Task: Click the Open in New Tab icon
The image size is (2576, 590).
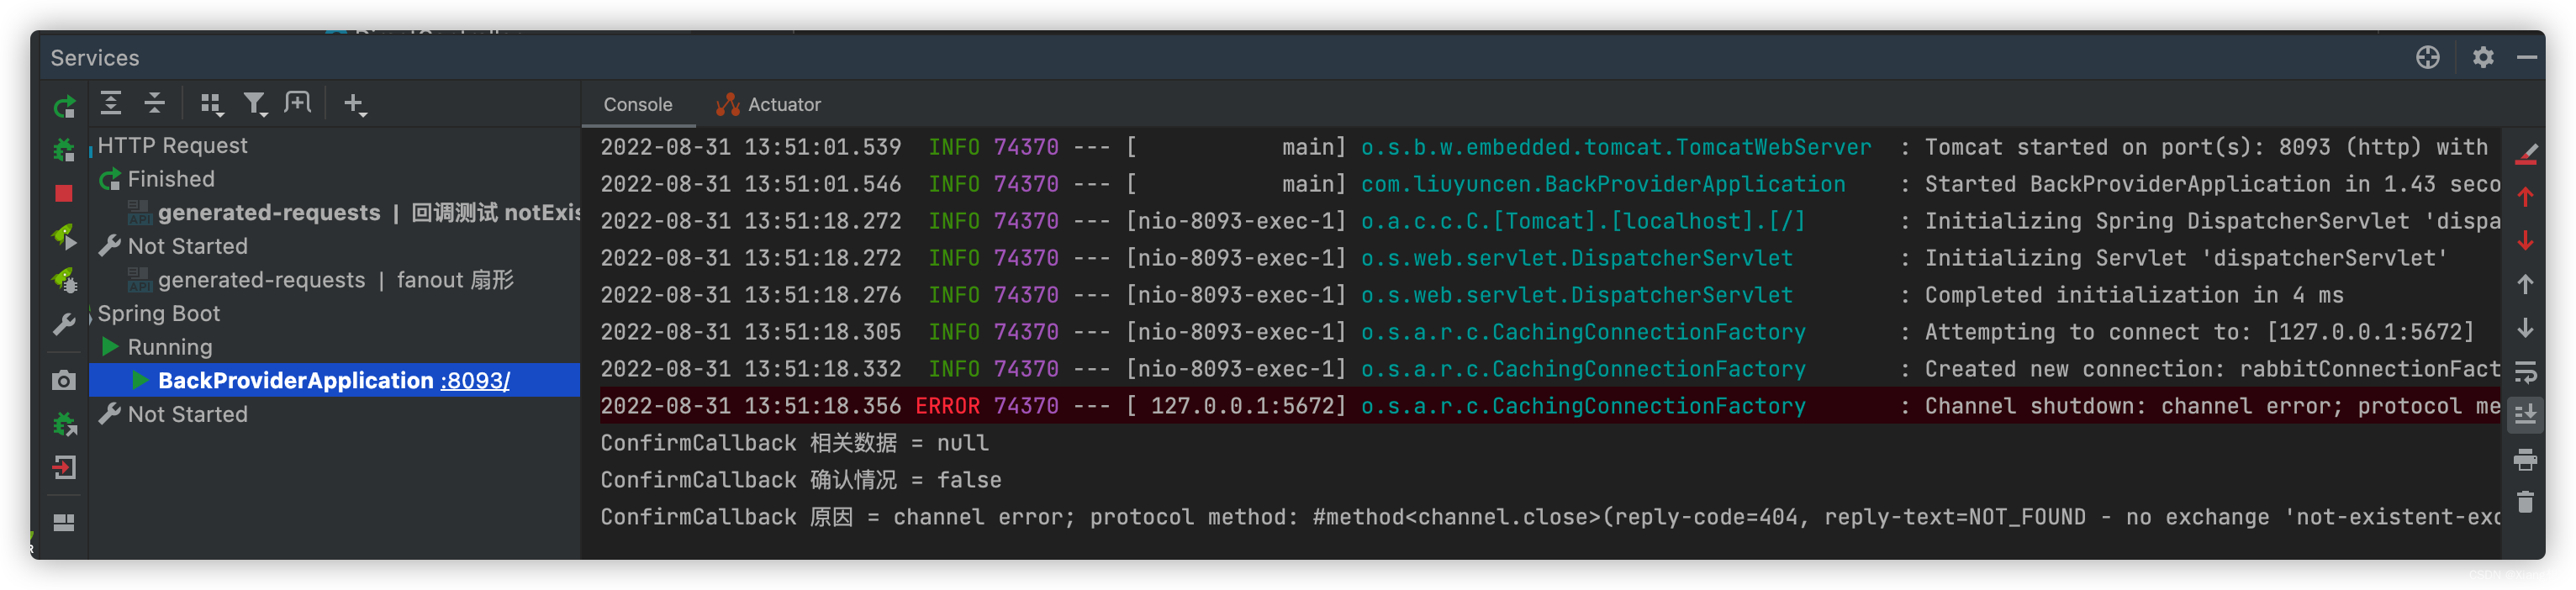Action: tap(298, 103)
